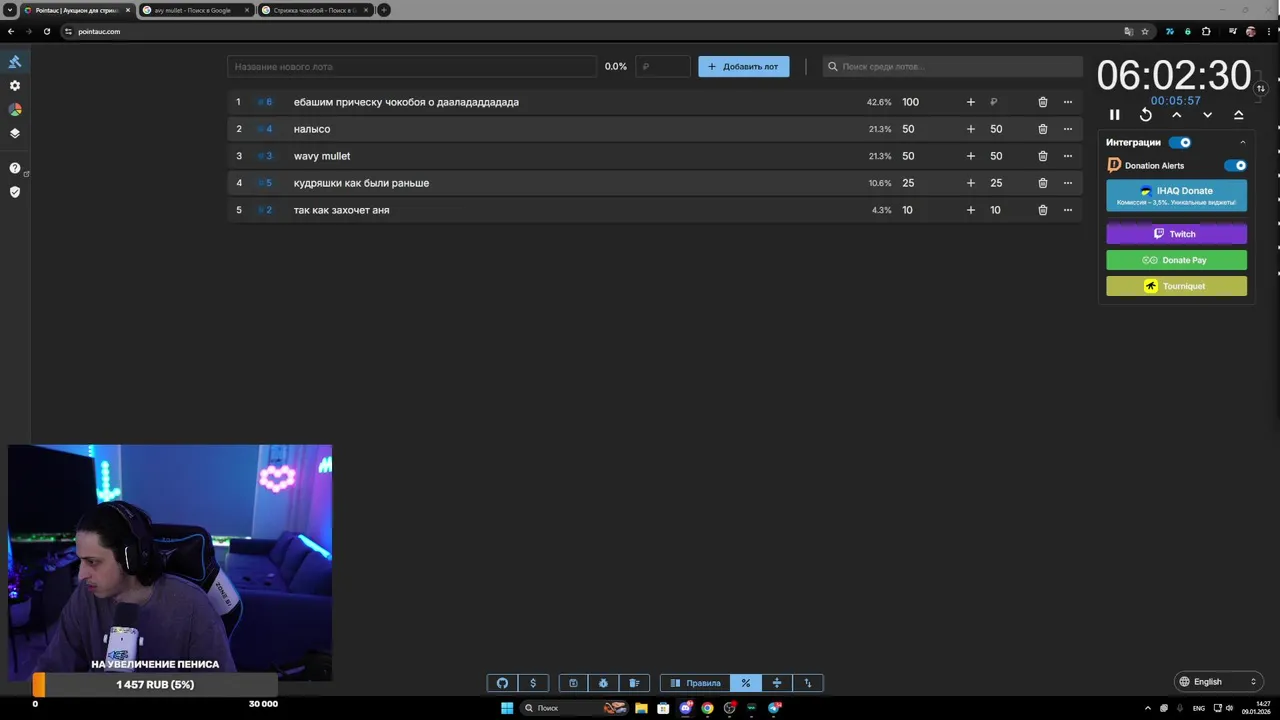
Task: Delete lot 'так как захочет аня'
Action: [x=1043, y=210]
